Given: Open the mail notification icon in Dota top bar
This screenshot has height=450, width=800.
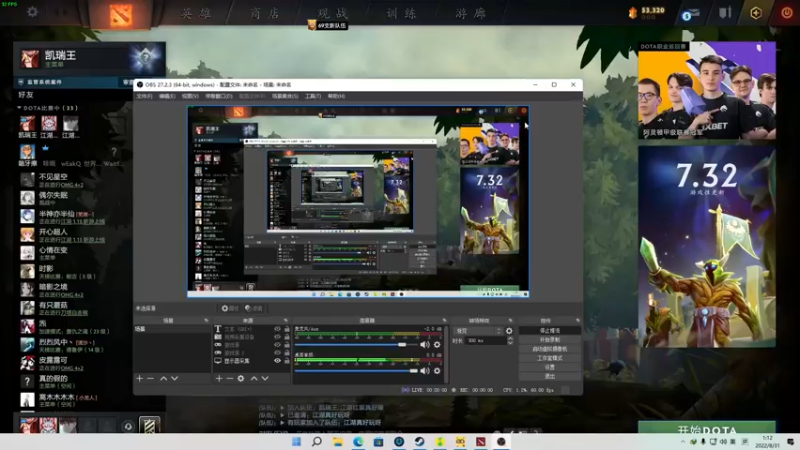Looking at the screenshot, I should tap(690, 14).
